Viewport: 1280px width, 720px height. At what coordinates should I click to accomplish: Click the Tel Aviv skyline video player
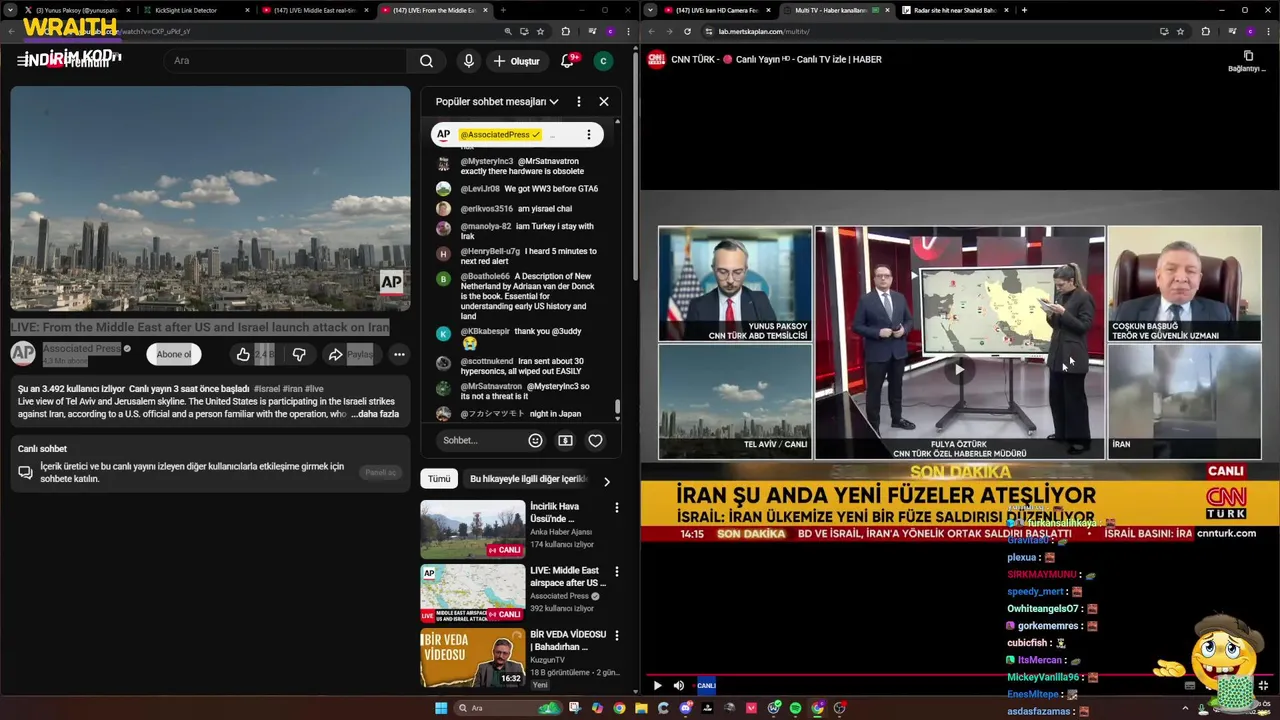tap(210, 198)
